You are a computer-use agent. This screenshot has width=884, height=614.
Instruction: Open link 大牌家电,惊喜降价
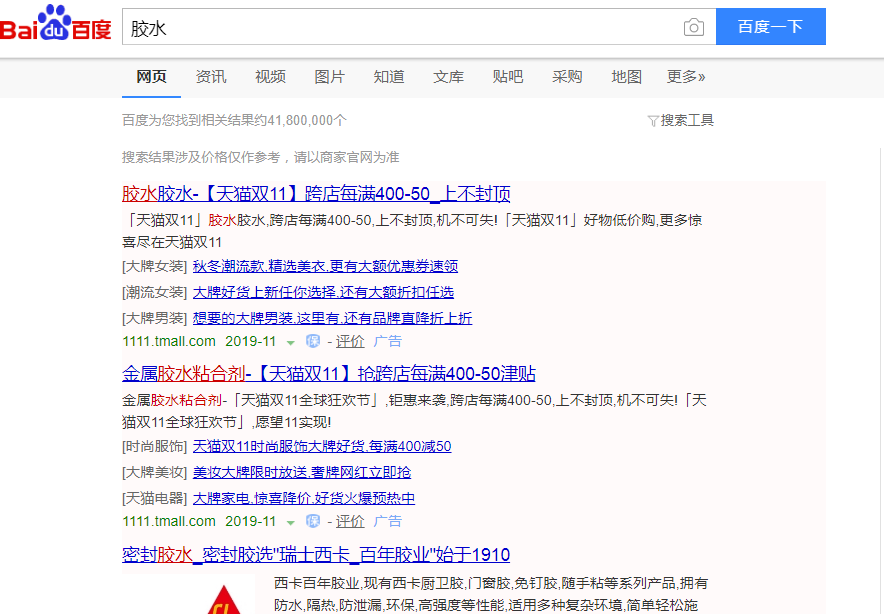[304, 498]
